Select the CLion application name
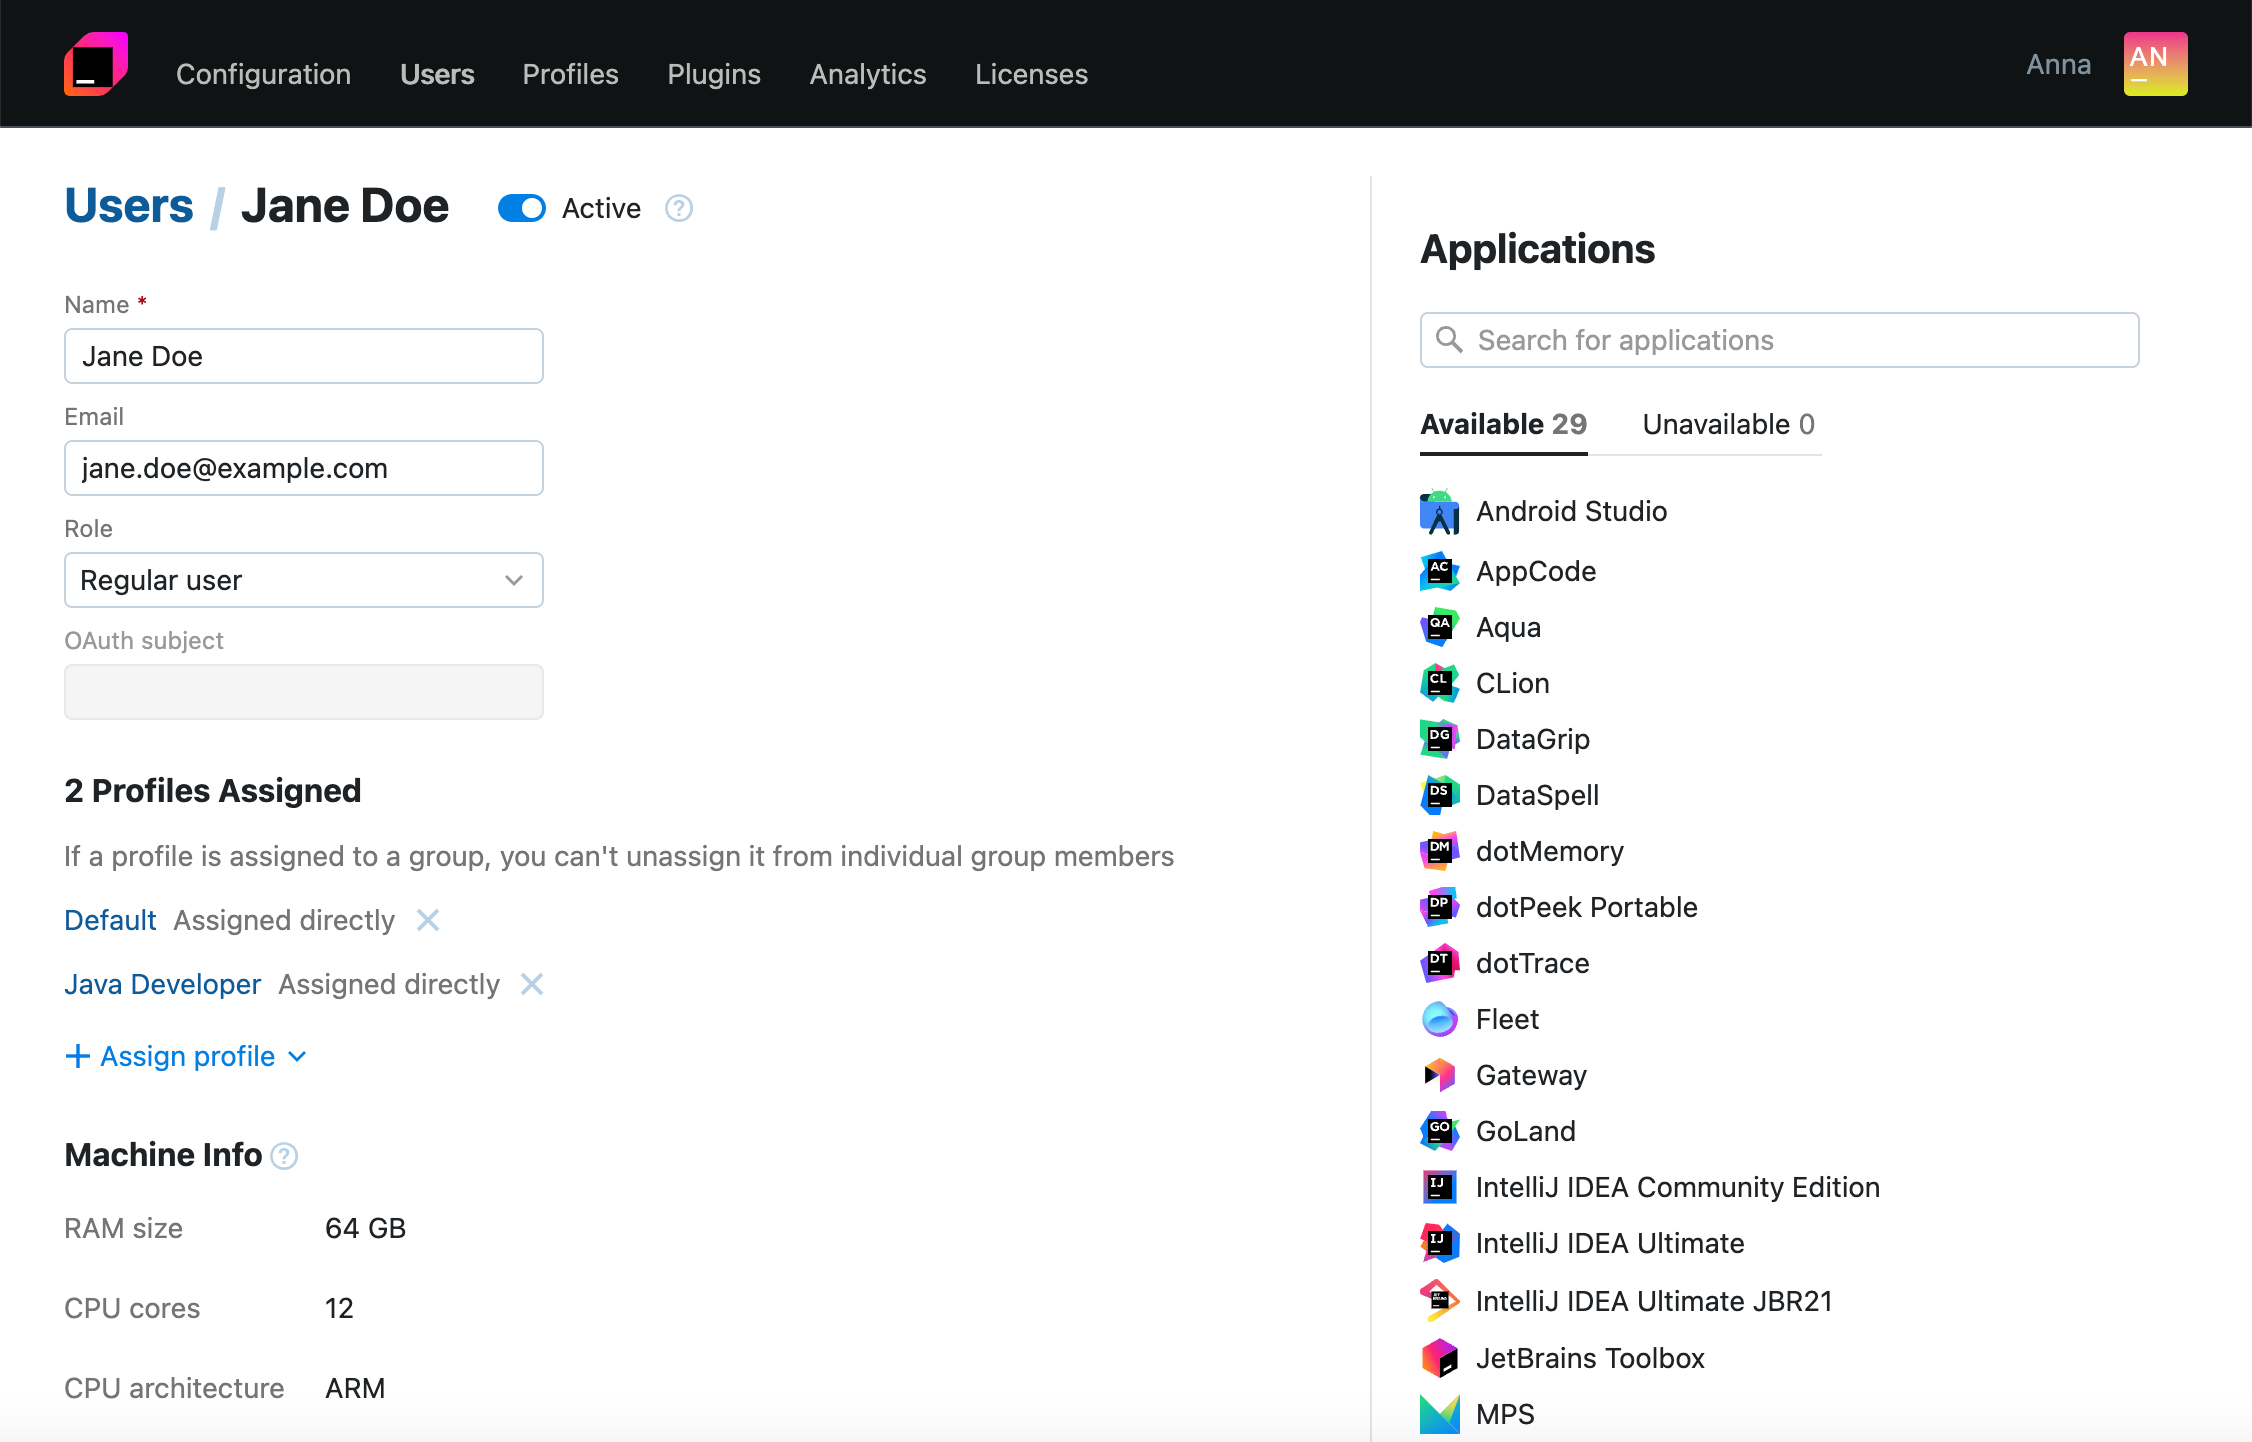Screen dimensions: 2252x1442 pos(1513,683)
